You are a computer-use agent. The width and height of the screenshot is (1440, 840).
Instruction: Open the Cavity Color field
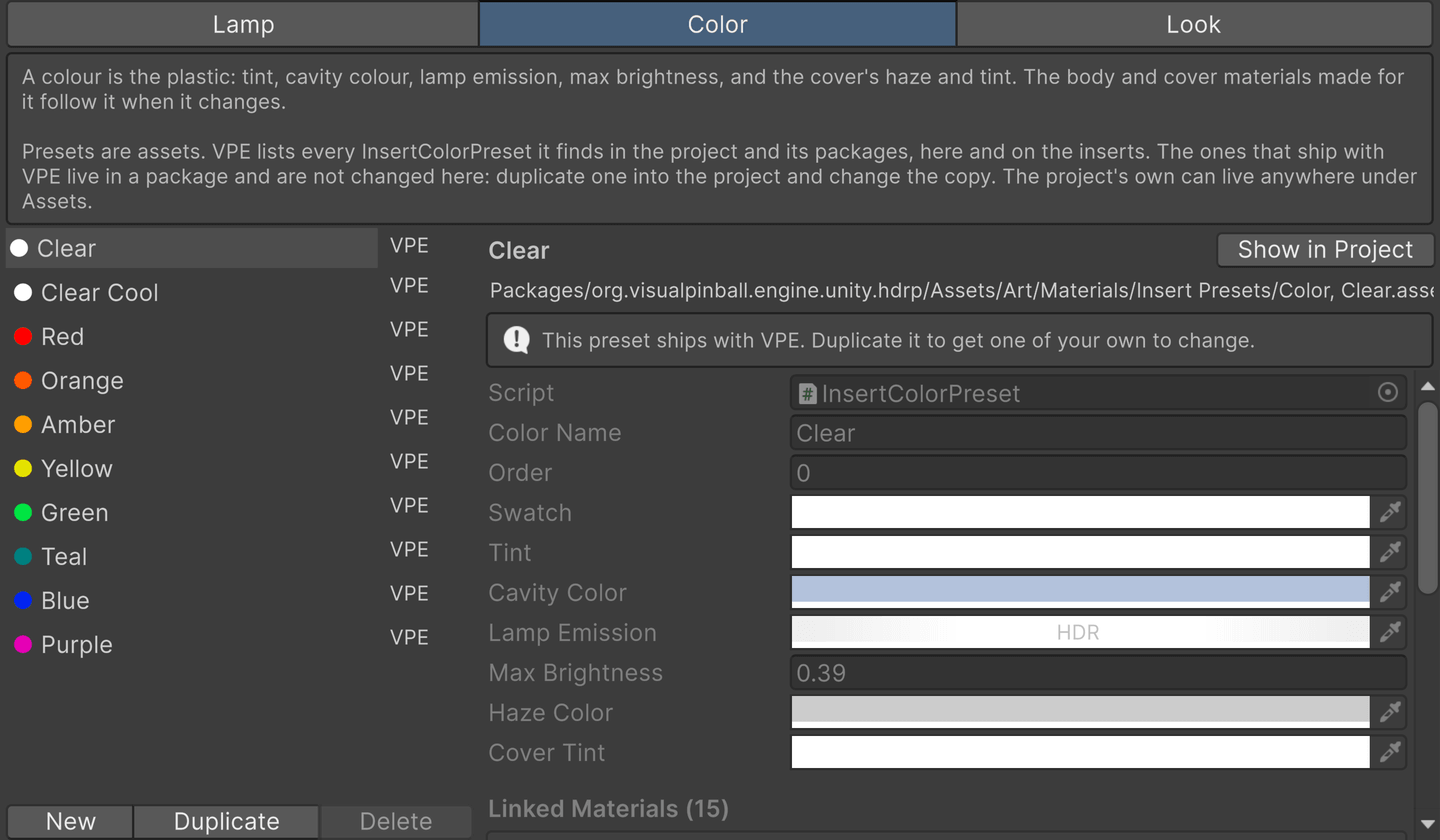pos(1080,592)
